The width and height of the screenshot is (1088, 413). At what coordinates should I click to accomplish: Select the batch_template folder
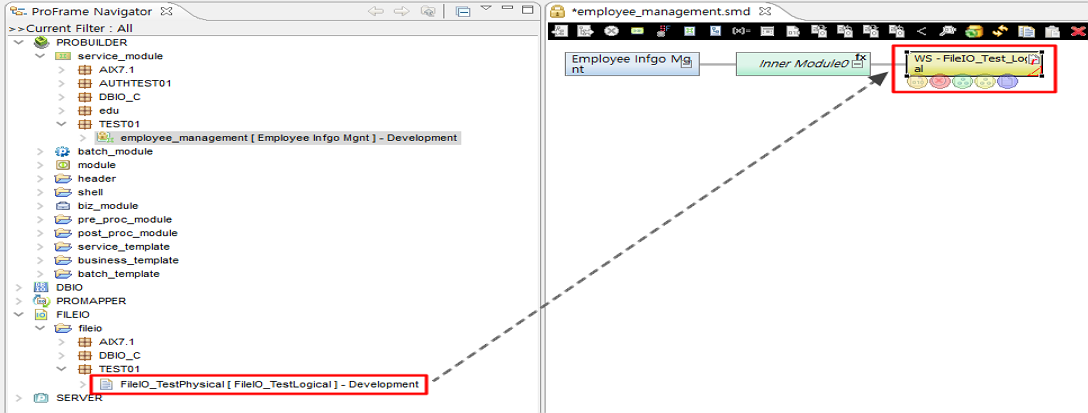[119, 273]
